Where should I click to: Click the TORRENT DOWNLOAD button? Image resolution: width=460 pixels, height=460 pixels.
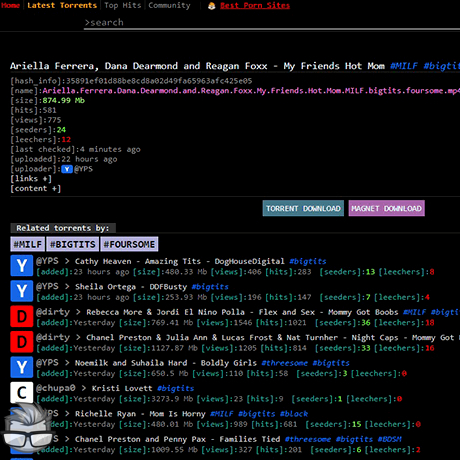coord(303,208)
